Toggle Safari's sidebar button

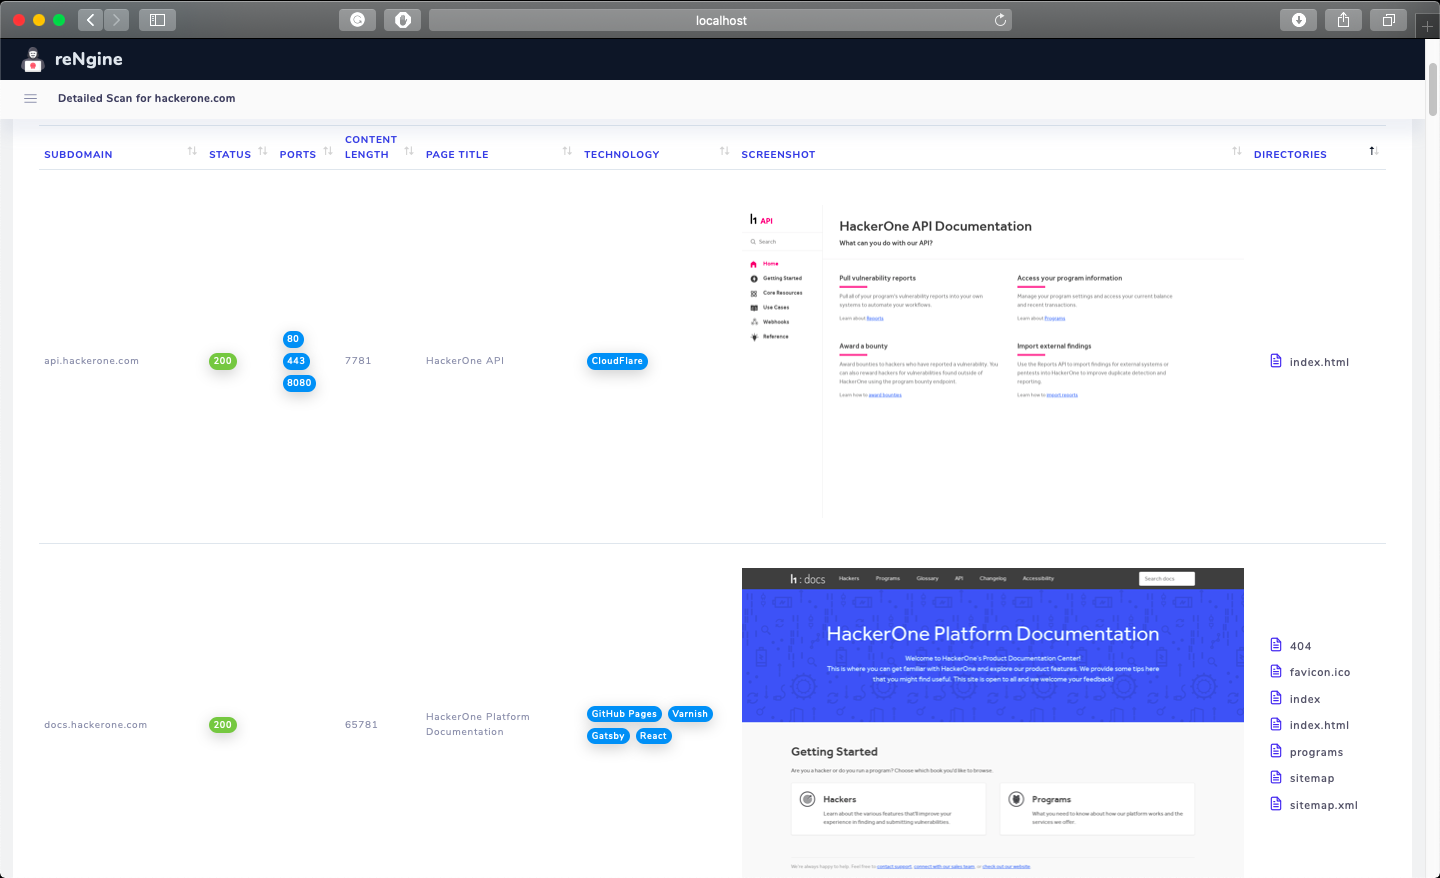[x=157, y=20]
